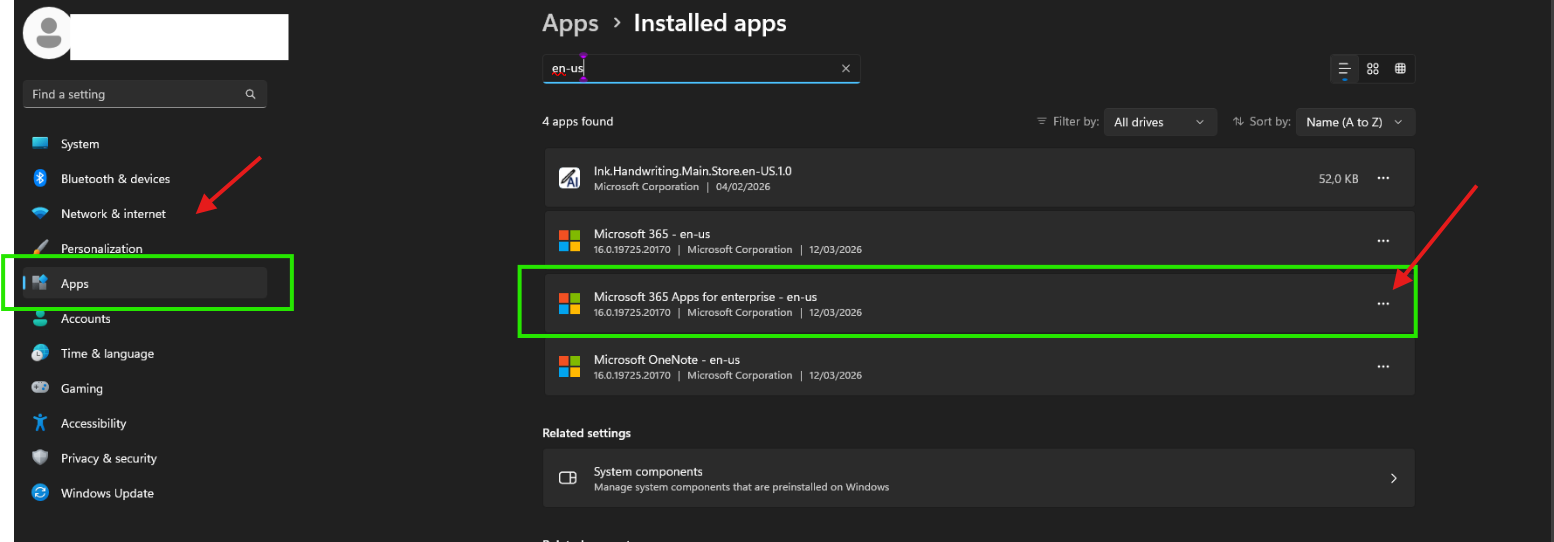Open Network & internet via Wi-Fi icon
The height and width of the screenshot is (542, 1554).
coord(40,213)
